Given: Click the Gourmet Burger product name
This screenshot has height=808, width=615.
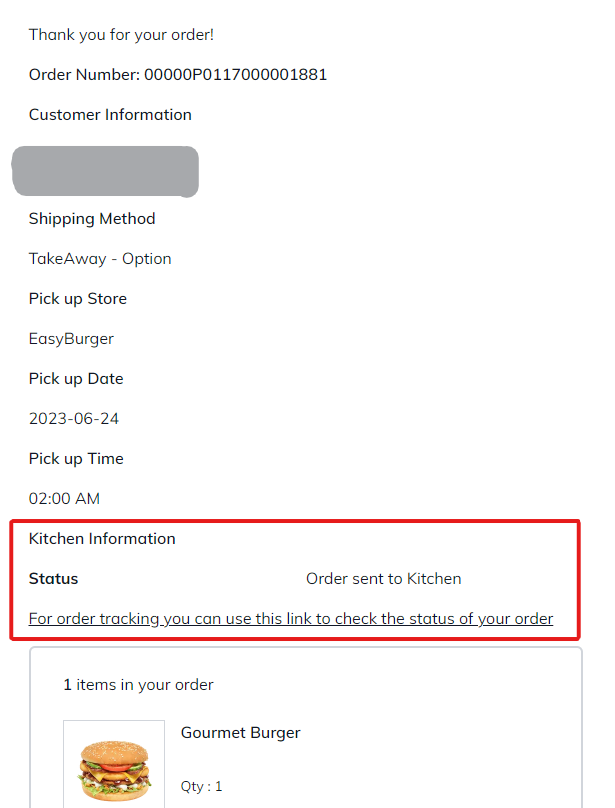Looking at the screenshot, I should (240, 733).
